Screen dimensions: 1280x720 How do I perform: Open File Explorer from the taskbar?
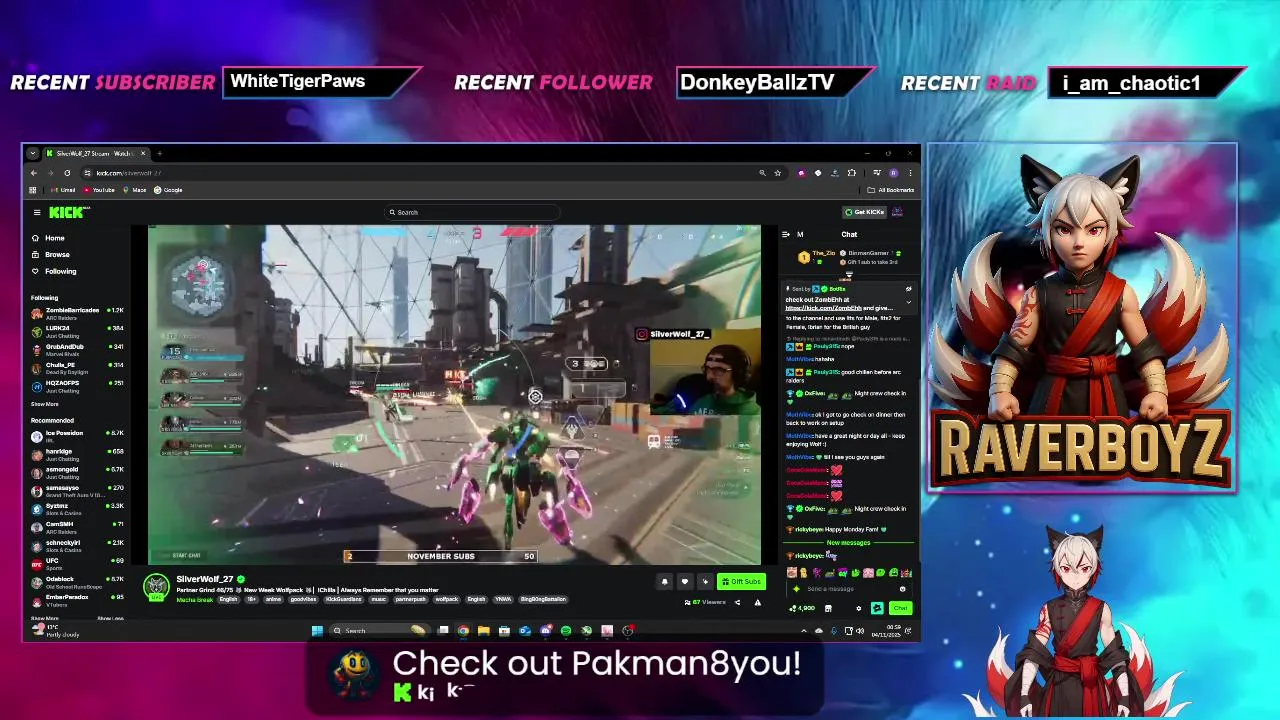point(483,630)
